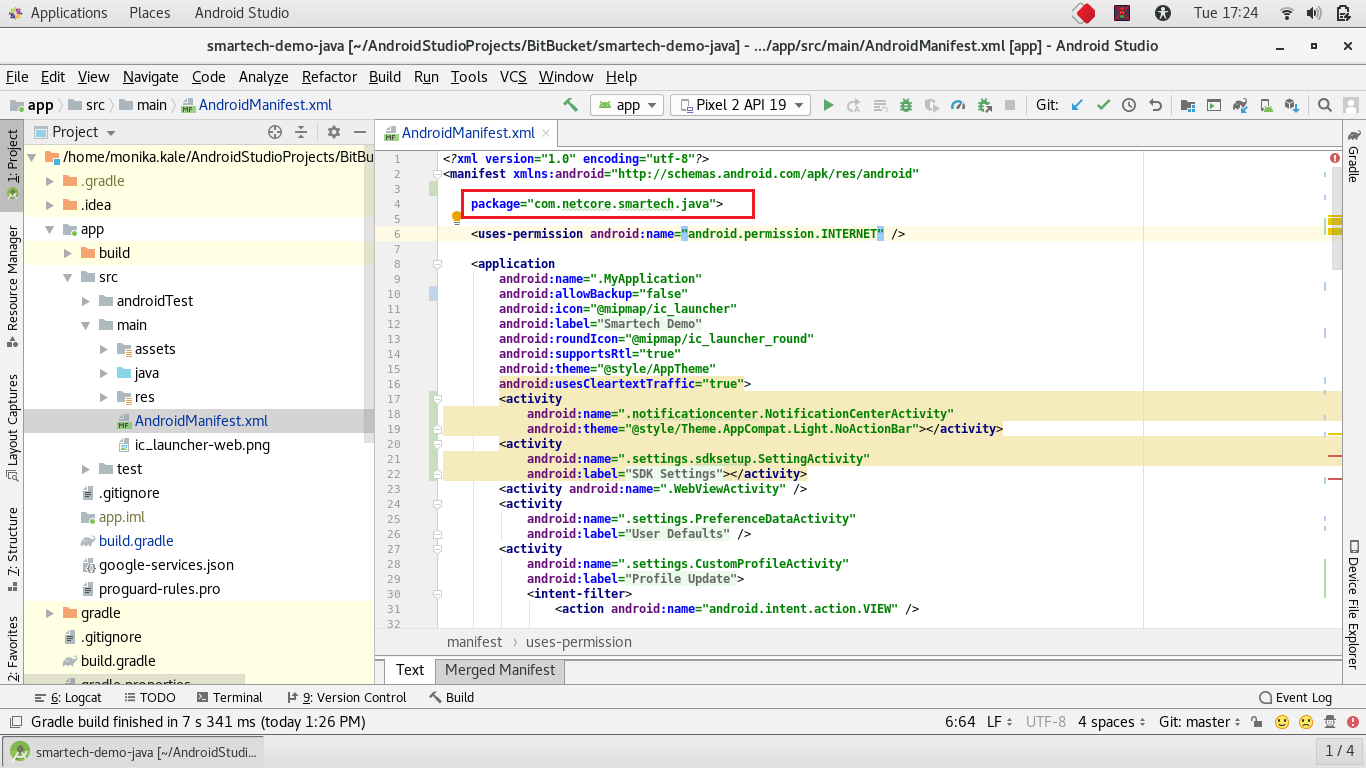Screen dimensions: 1366x768
Task: Hide the Project panel with the minimize icon
Action: pyautogui.click(x=358, y=132)
